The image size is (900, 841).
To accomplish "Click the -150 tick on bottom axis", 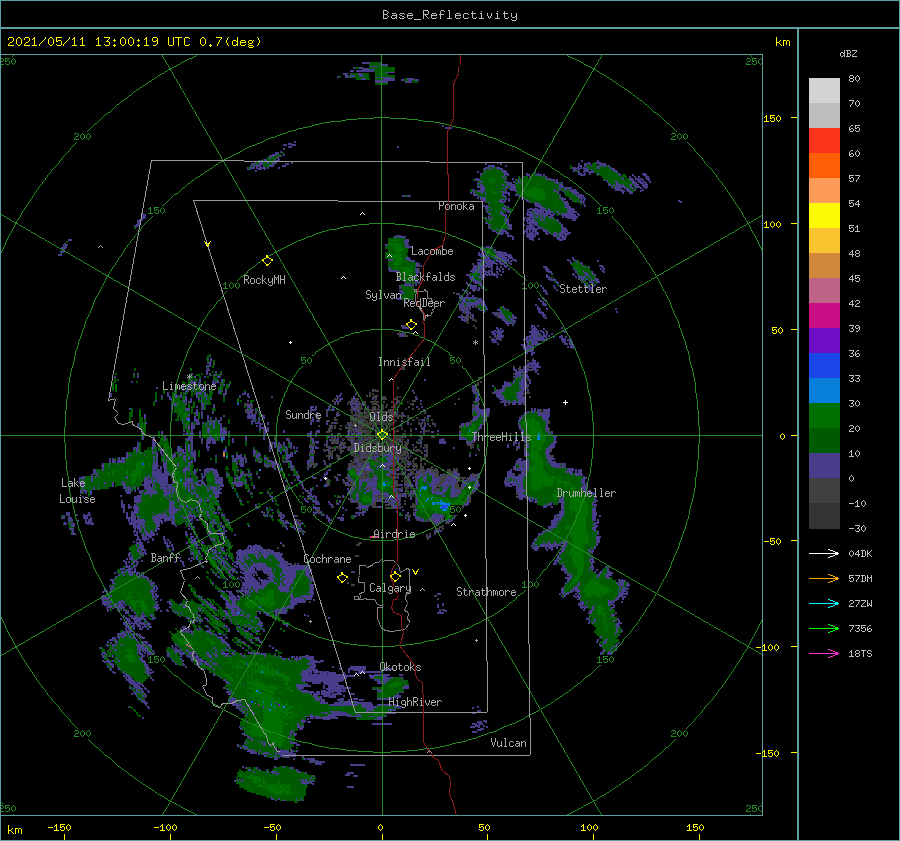I will click(59, 827).
